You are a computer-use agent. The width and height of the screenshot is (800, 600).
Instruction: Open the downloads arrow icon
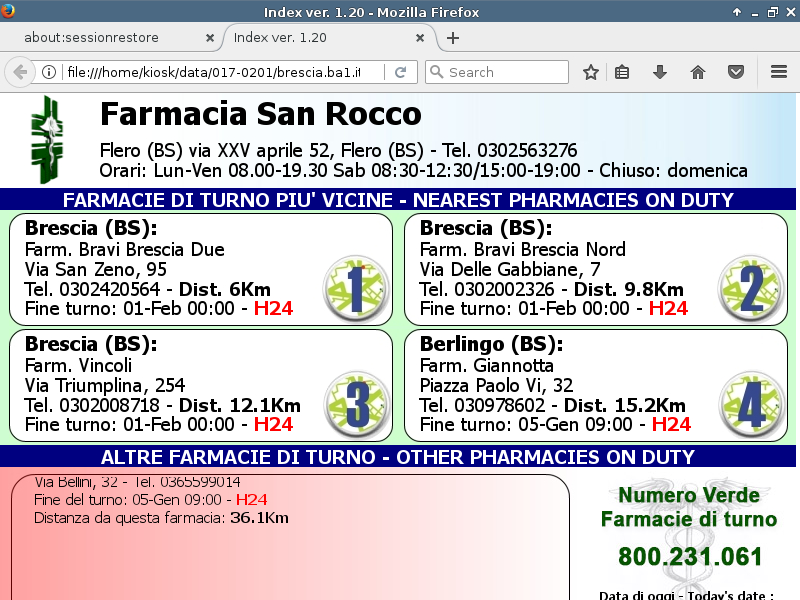pos(660,72)
